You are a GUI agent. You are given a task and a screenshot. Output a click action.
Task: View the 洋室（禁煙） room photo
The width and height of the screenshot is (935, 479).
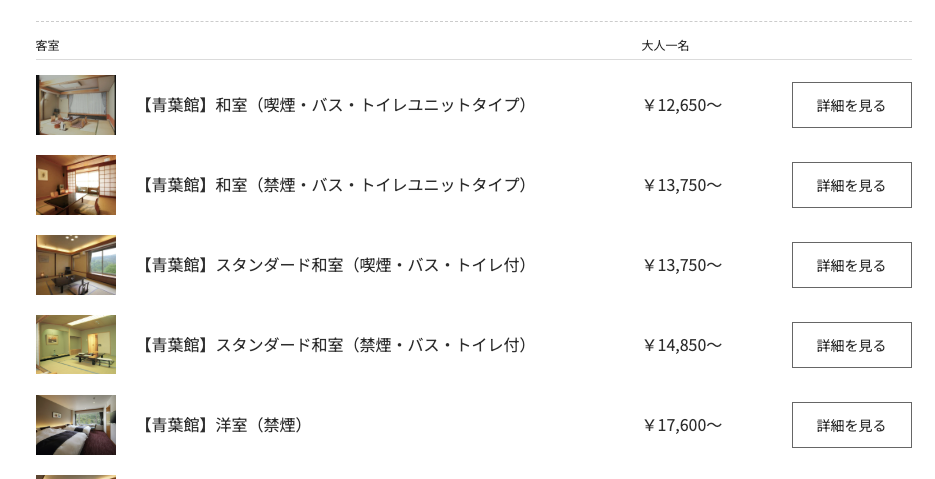point(76,425)
